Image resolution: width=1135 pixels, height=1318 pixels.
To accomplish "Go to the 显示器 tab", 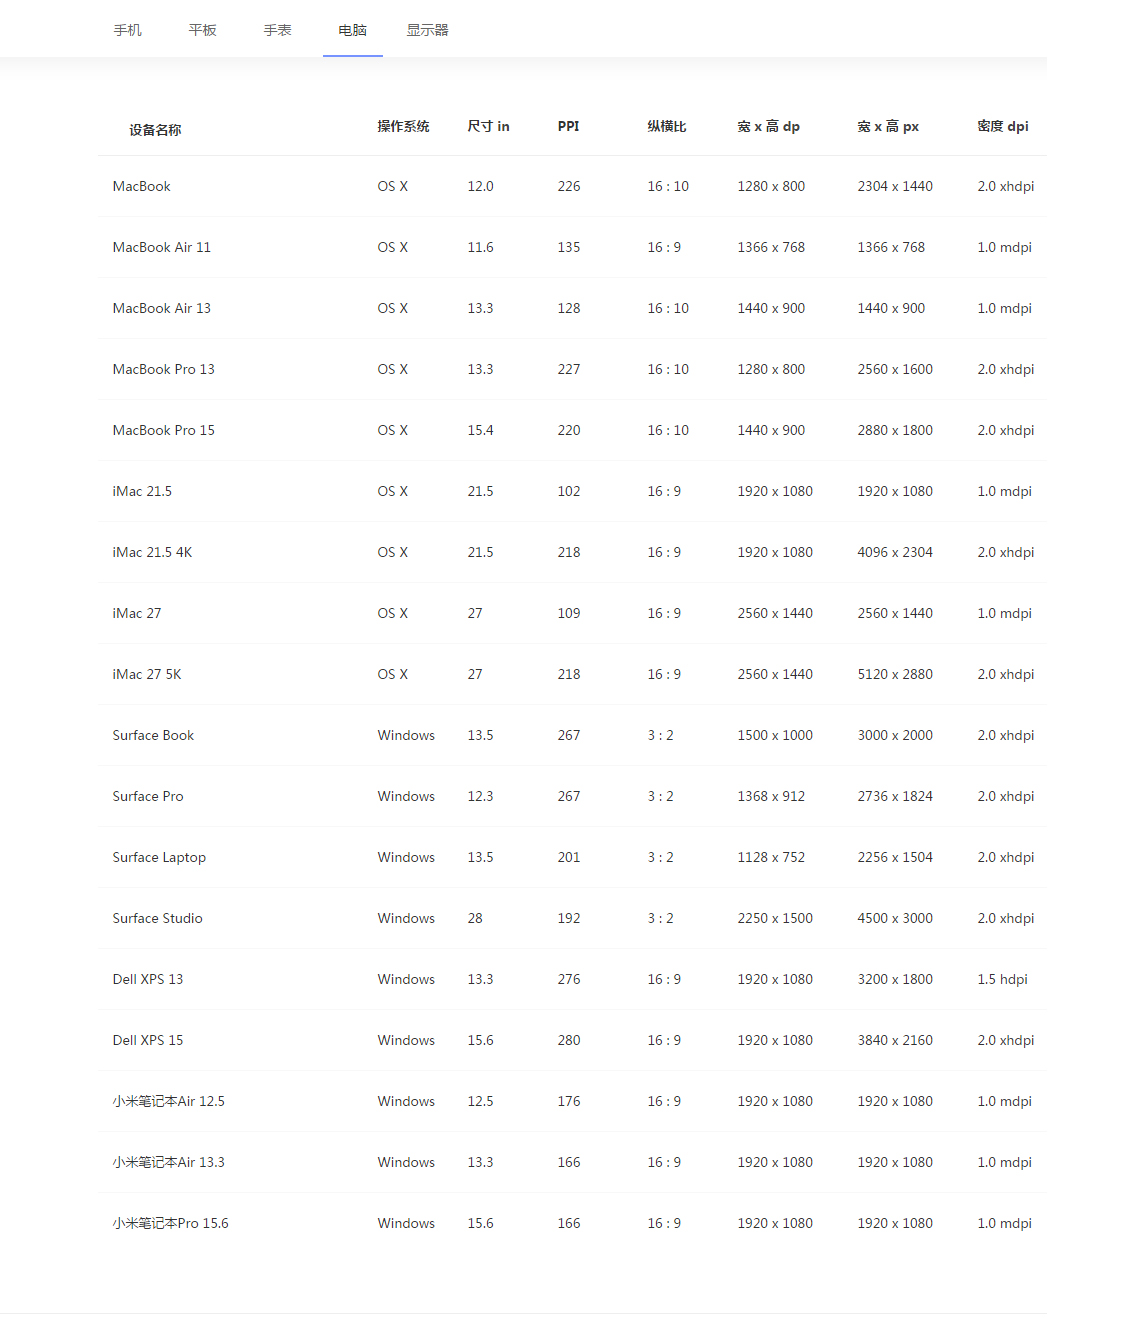I will [428, 30].
